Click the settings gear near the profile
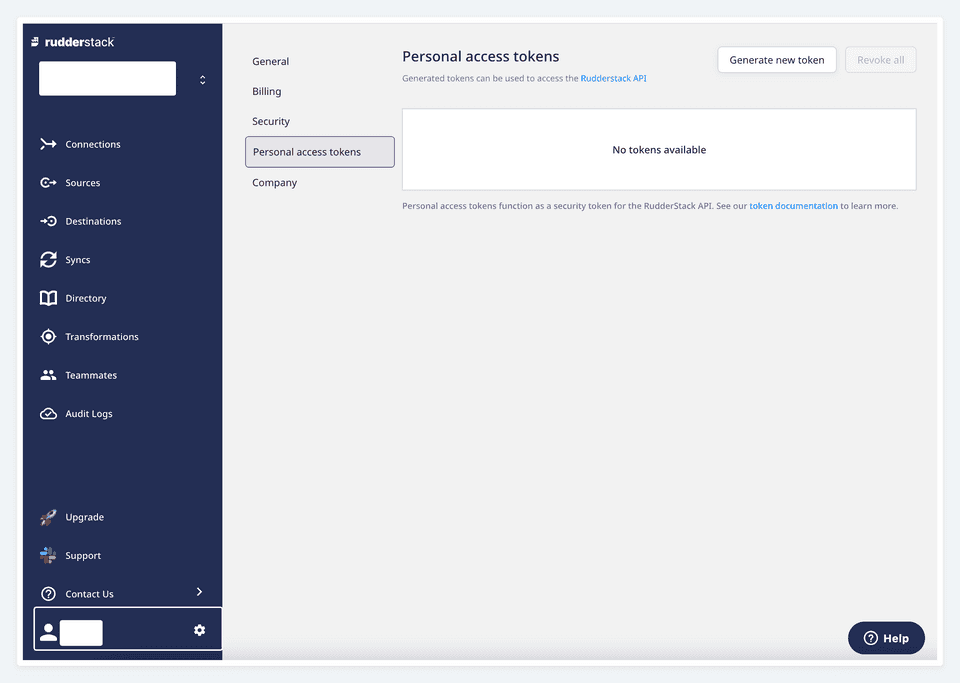Viewport: 960px width, 683px height. 199,630
